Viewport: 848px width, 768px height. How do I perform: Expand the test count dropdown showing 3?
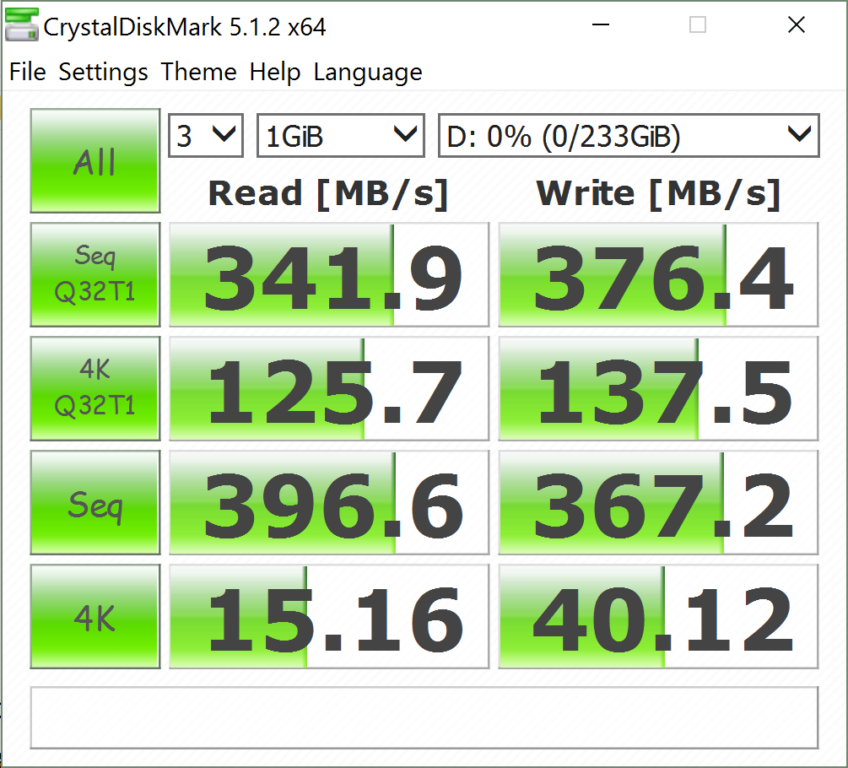pyautogui.click(x=206, y=135)
